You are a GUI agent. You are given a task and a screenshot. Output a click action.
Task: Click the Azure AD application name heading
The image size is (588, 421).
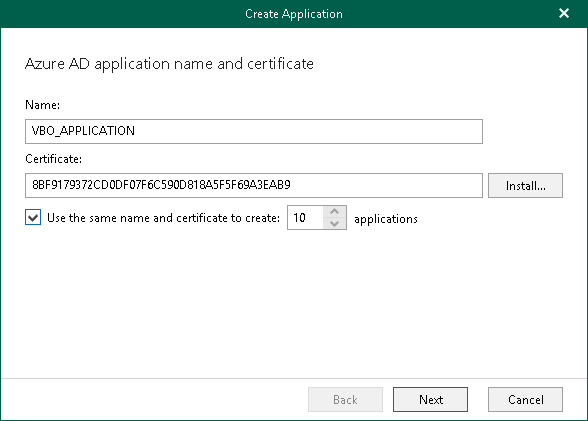(169, 64)
